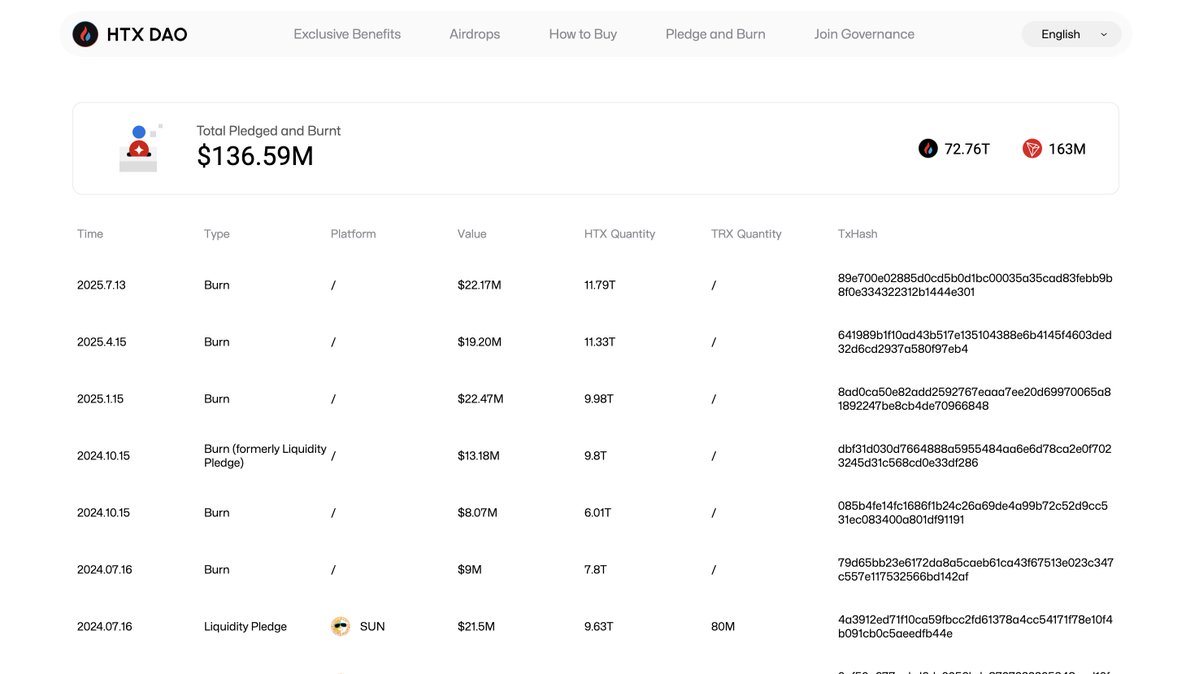Click the TRX token icon beside 163M
Viewport: 1199px width, 674px height.
click(x=1032, y=148)
